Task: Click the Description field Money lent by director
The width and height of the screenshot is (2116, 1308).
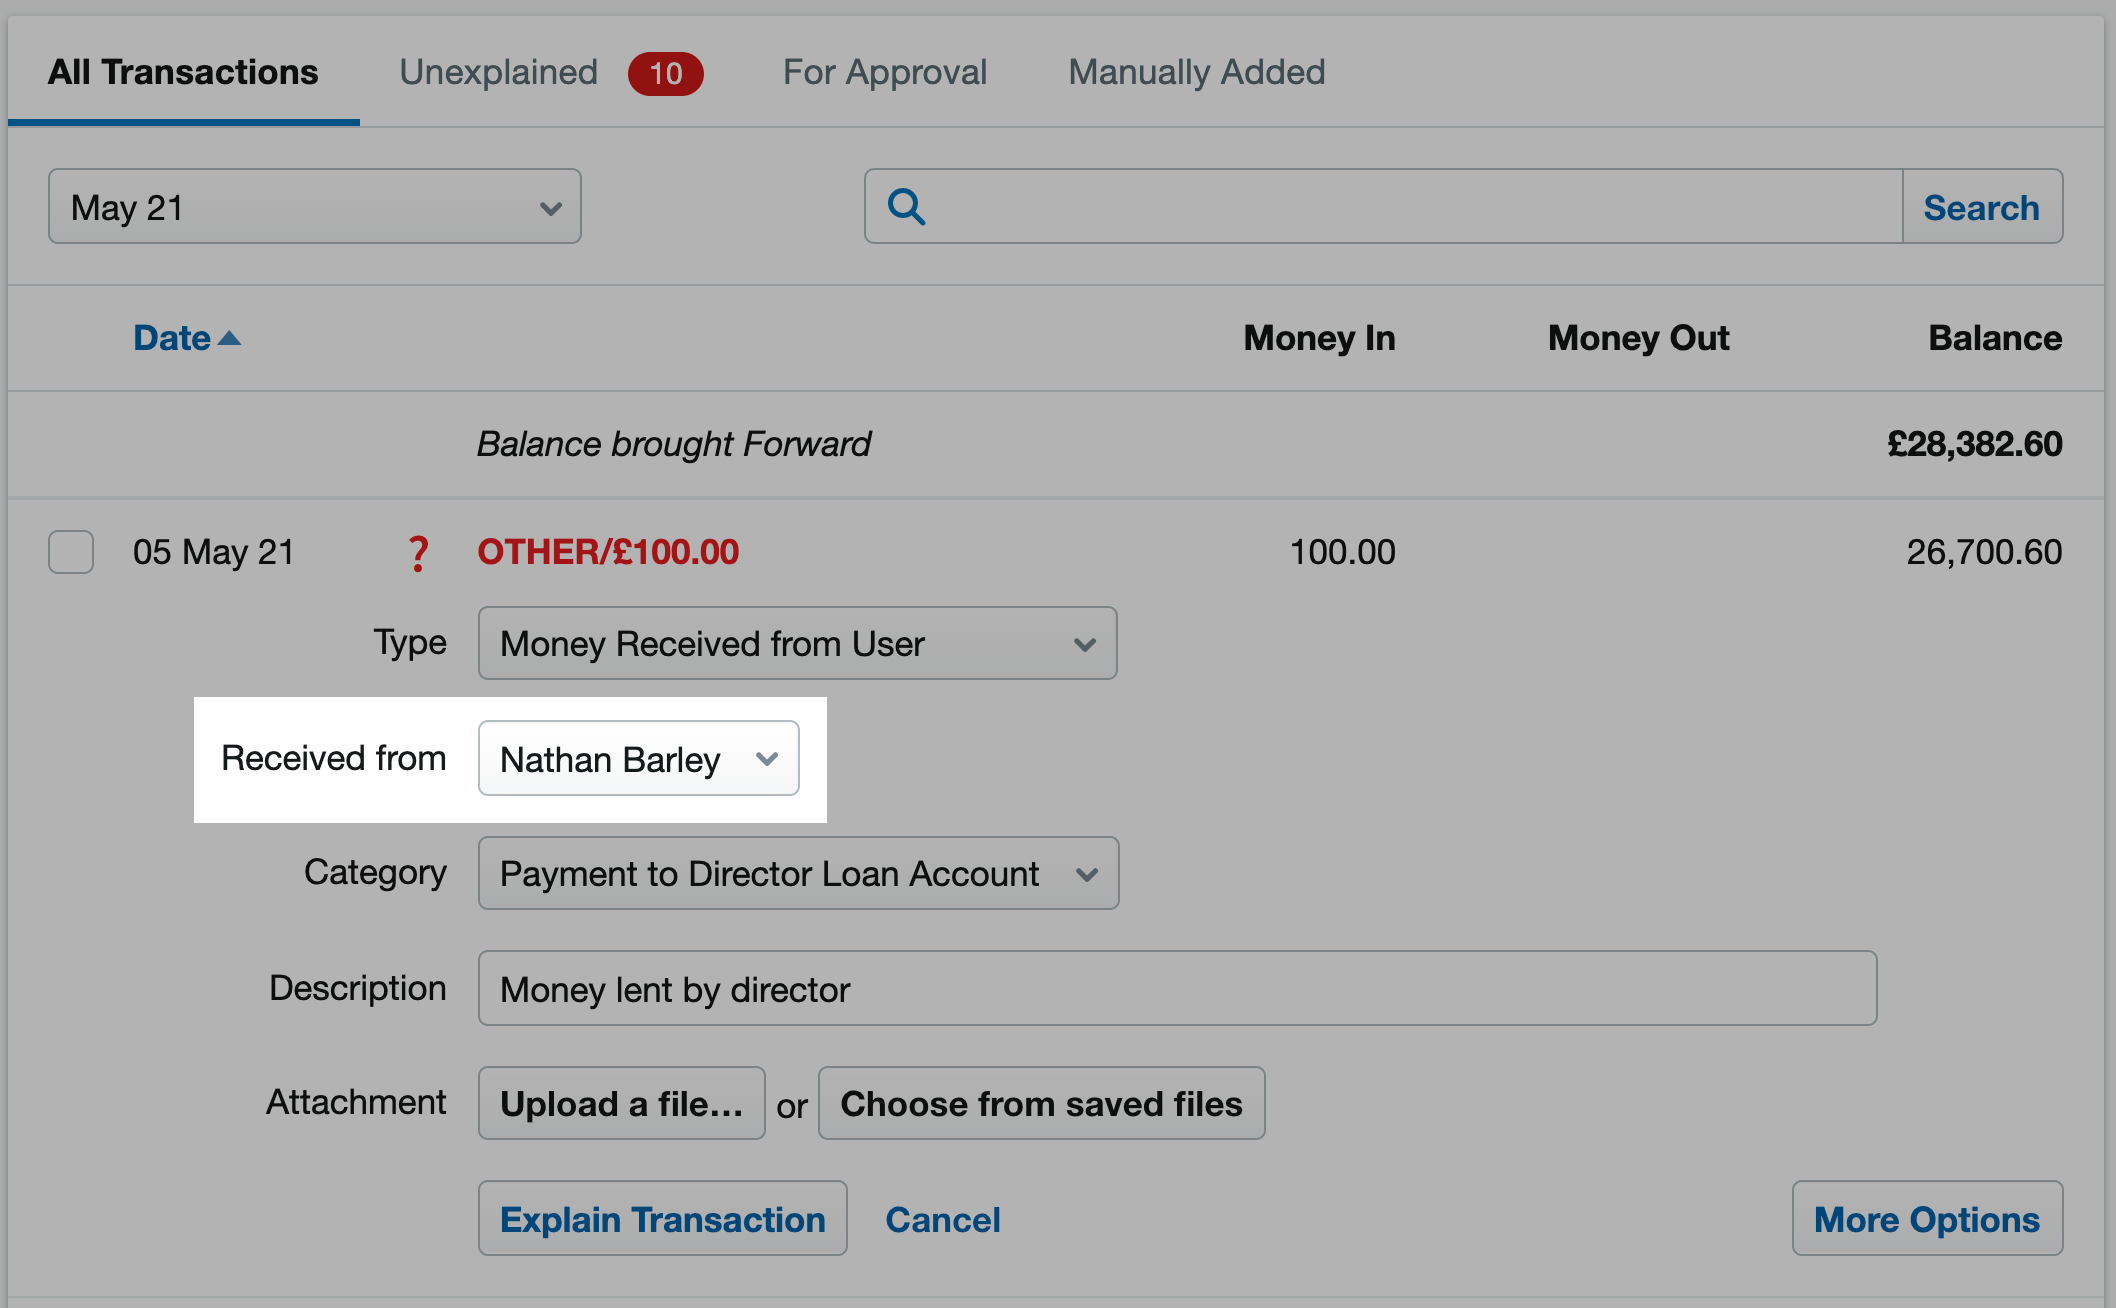Action: pyautogui.click(x=1177, y=988)
